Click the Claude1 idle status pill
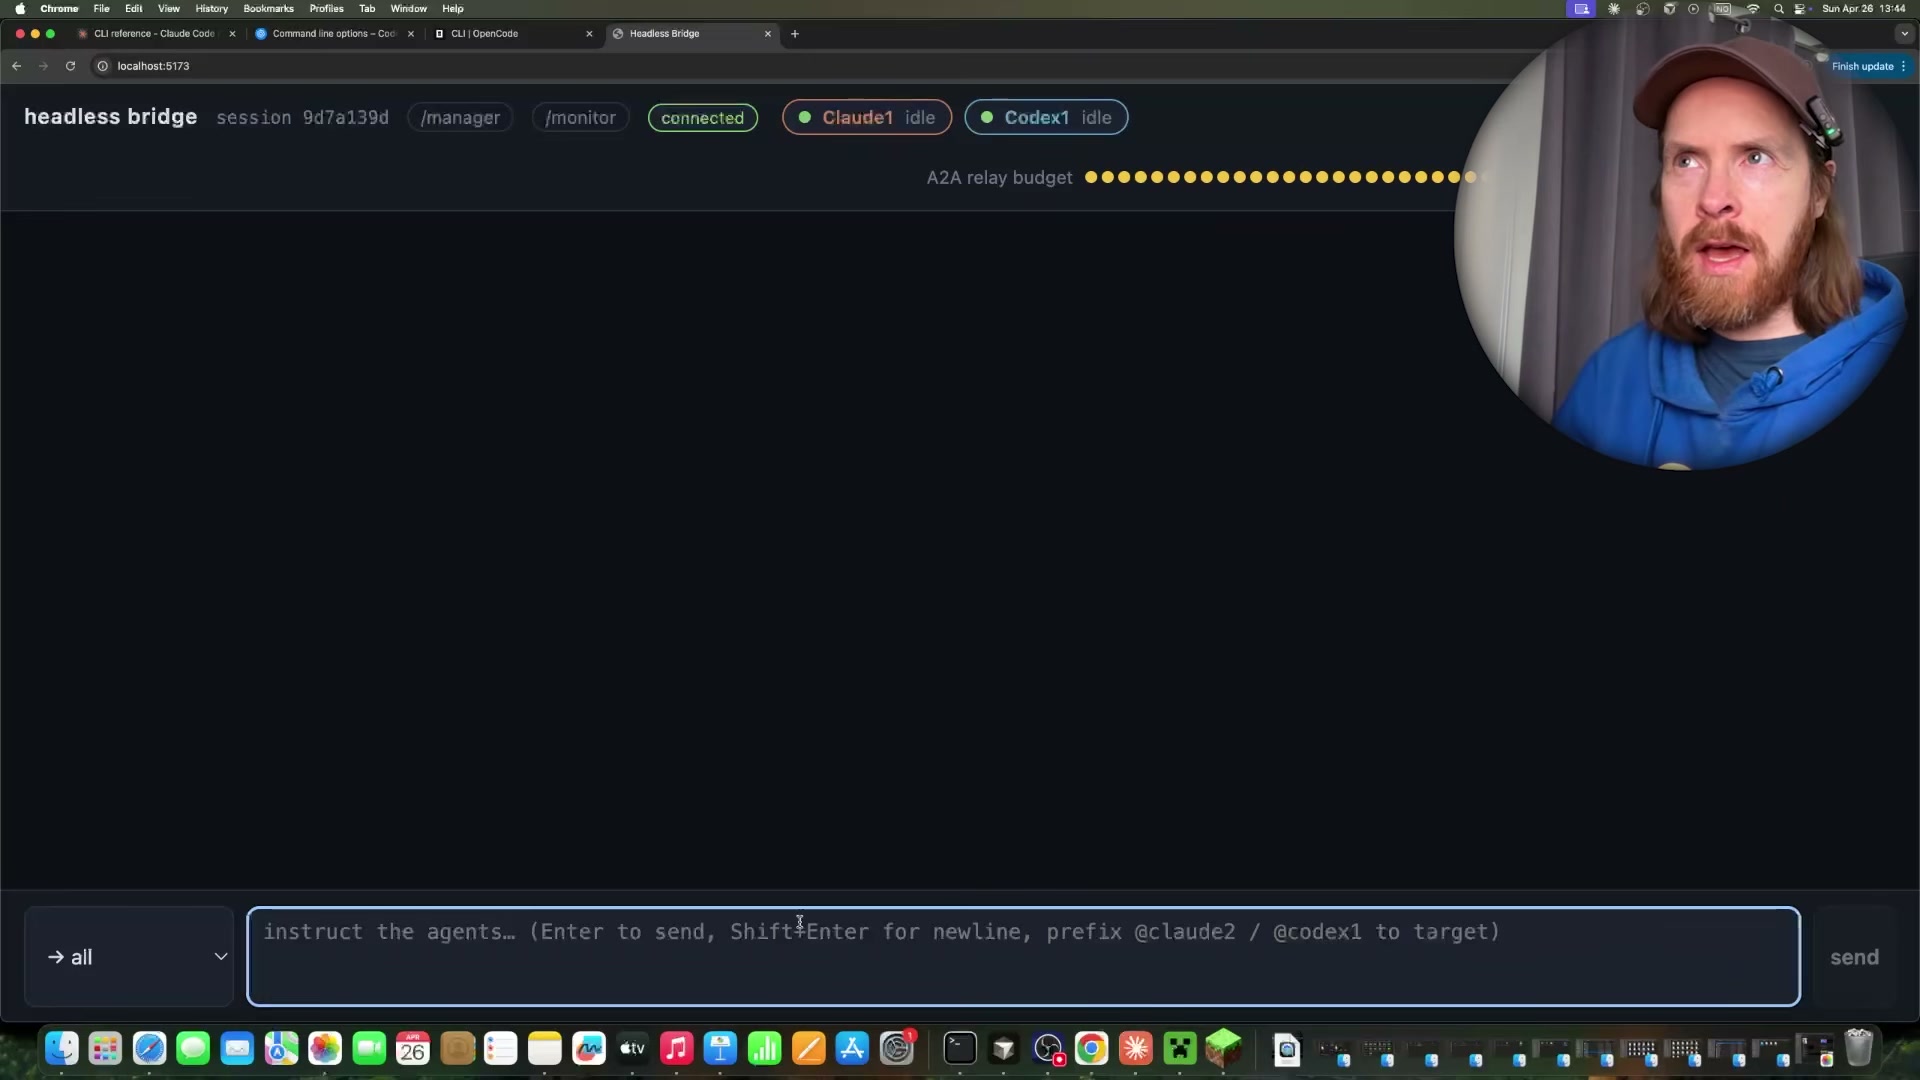1920x1080 pixels. pos(866,117)
